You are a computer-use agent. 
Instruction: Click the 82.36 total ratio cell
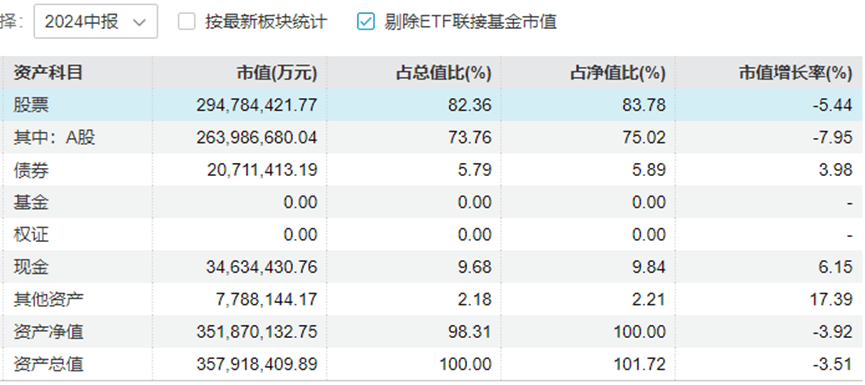469,105
